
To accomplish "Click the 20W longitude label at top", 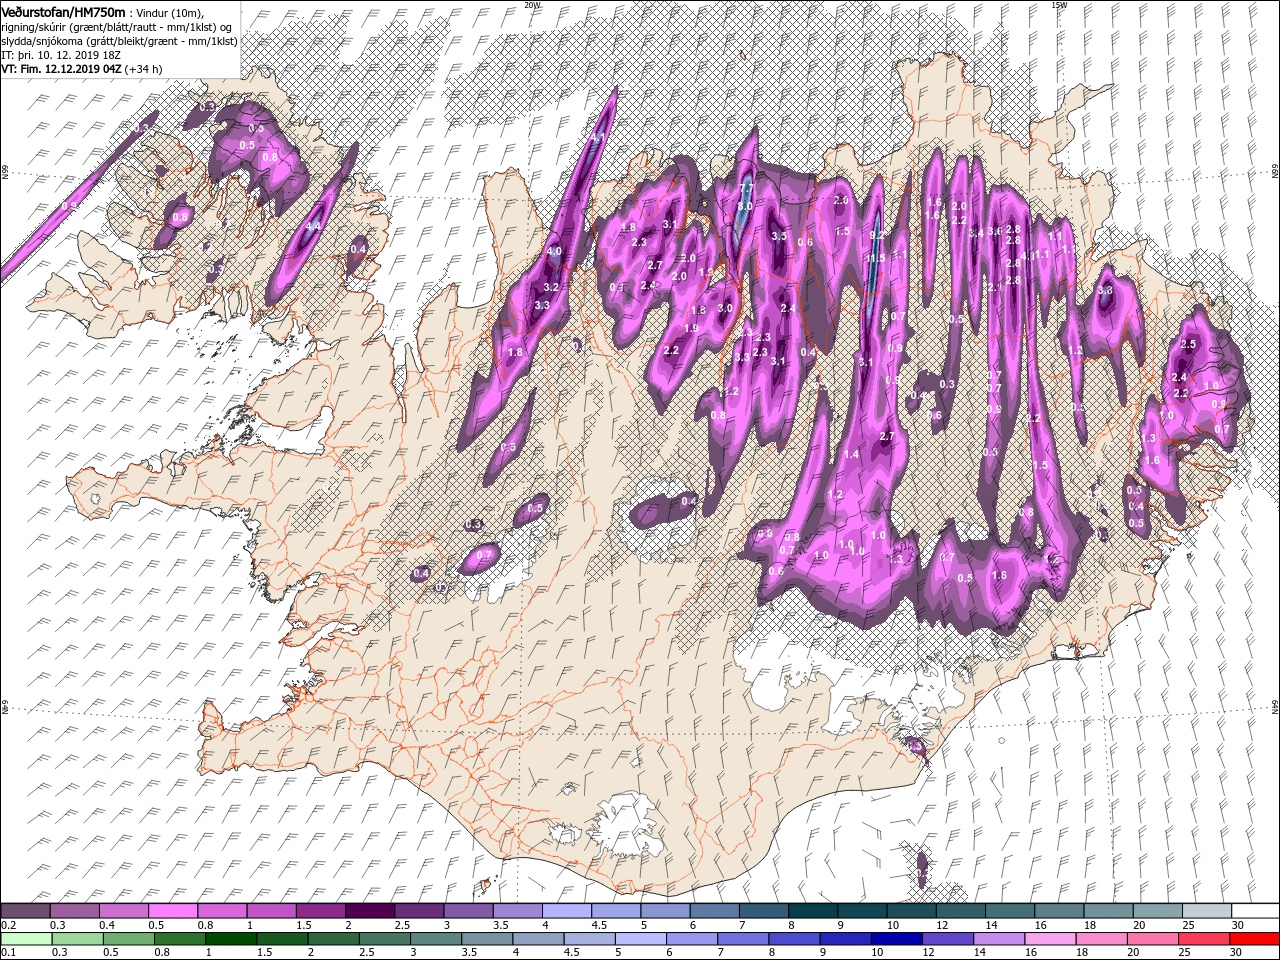I will [x=532, y=4].
